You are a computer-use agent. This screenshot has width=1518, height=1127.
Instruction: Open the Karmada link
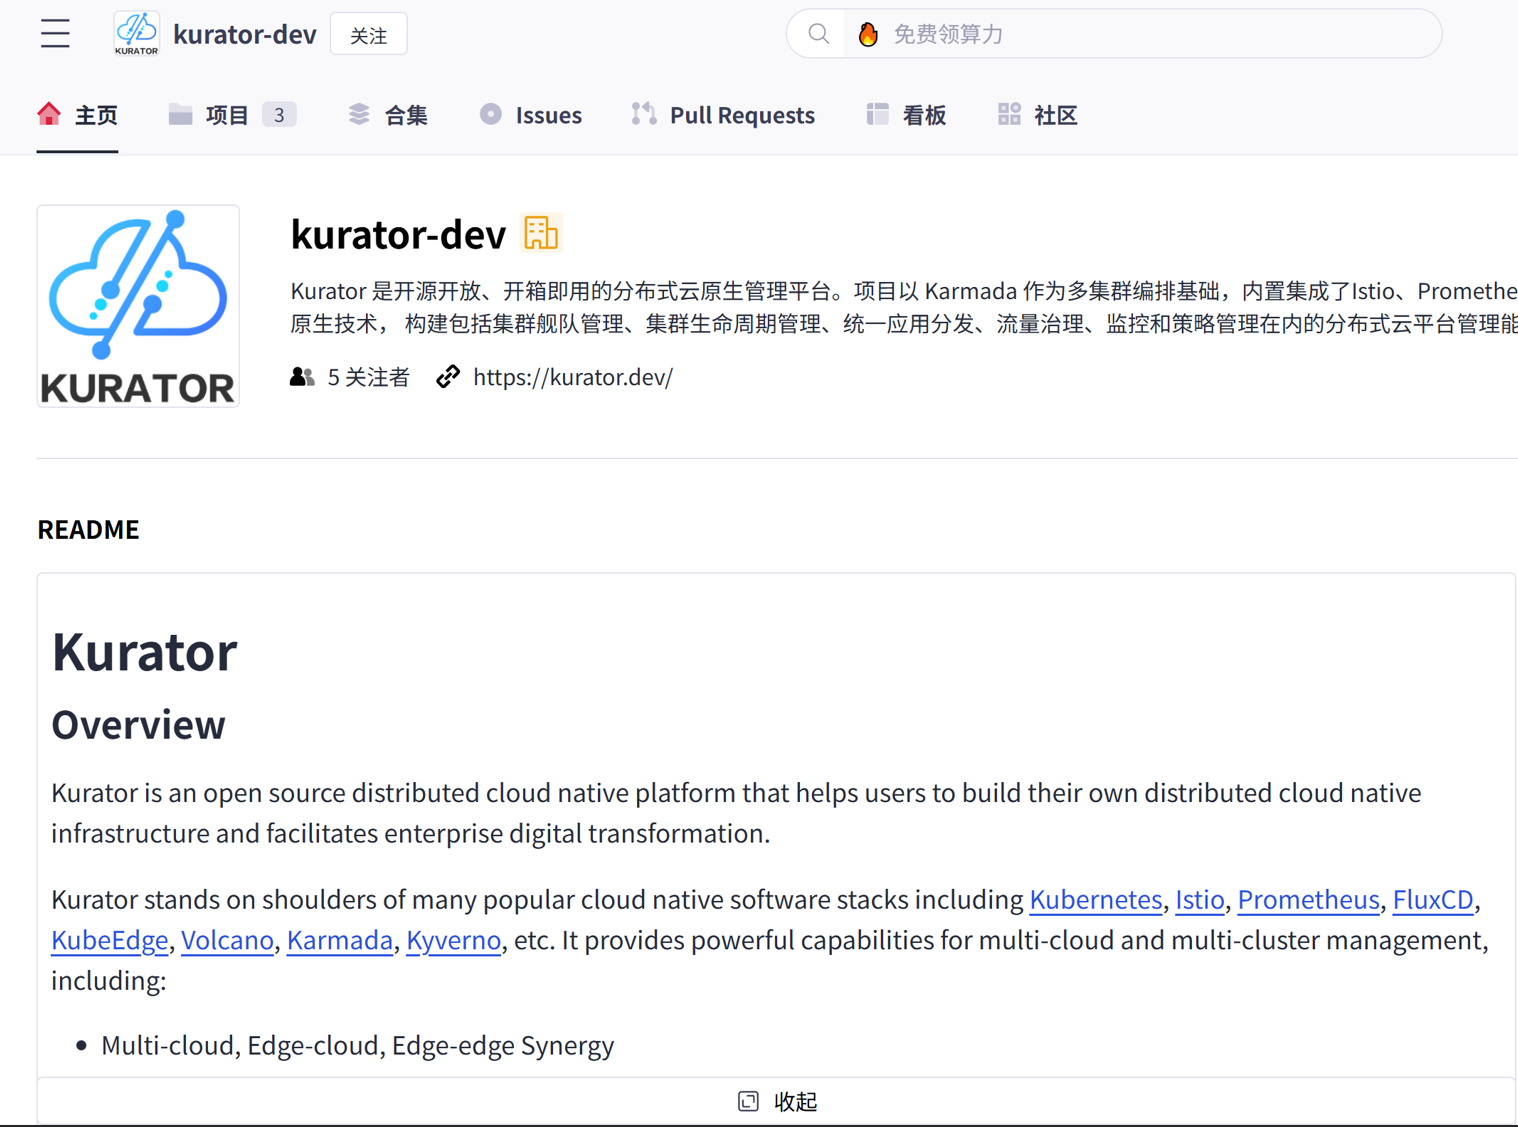[340, 940]
